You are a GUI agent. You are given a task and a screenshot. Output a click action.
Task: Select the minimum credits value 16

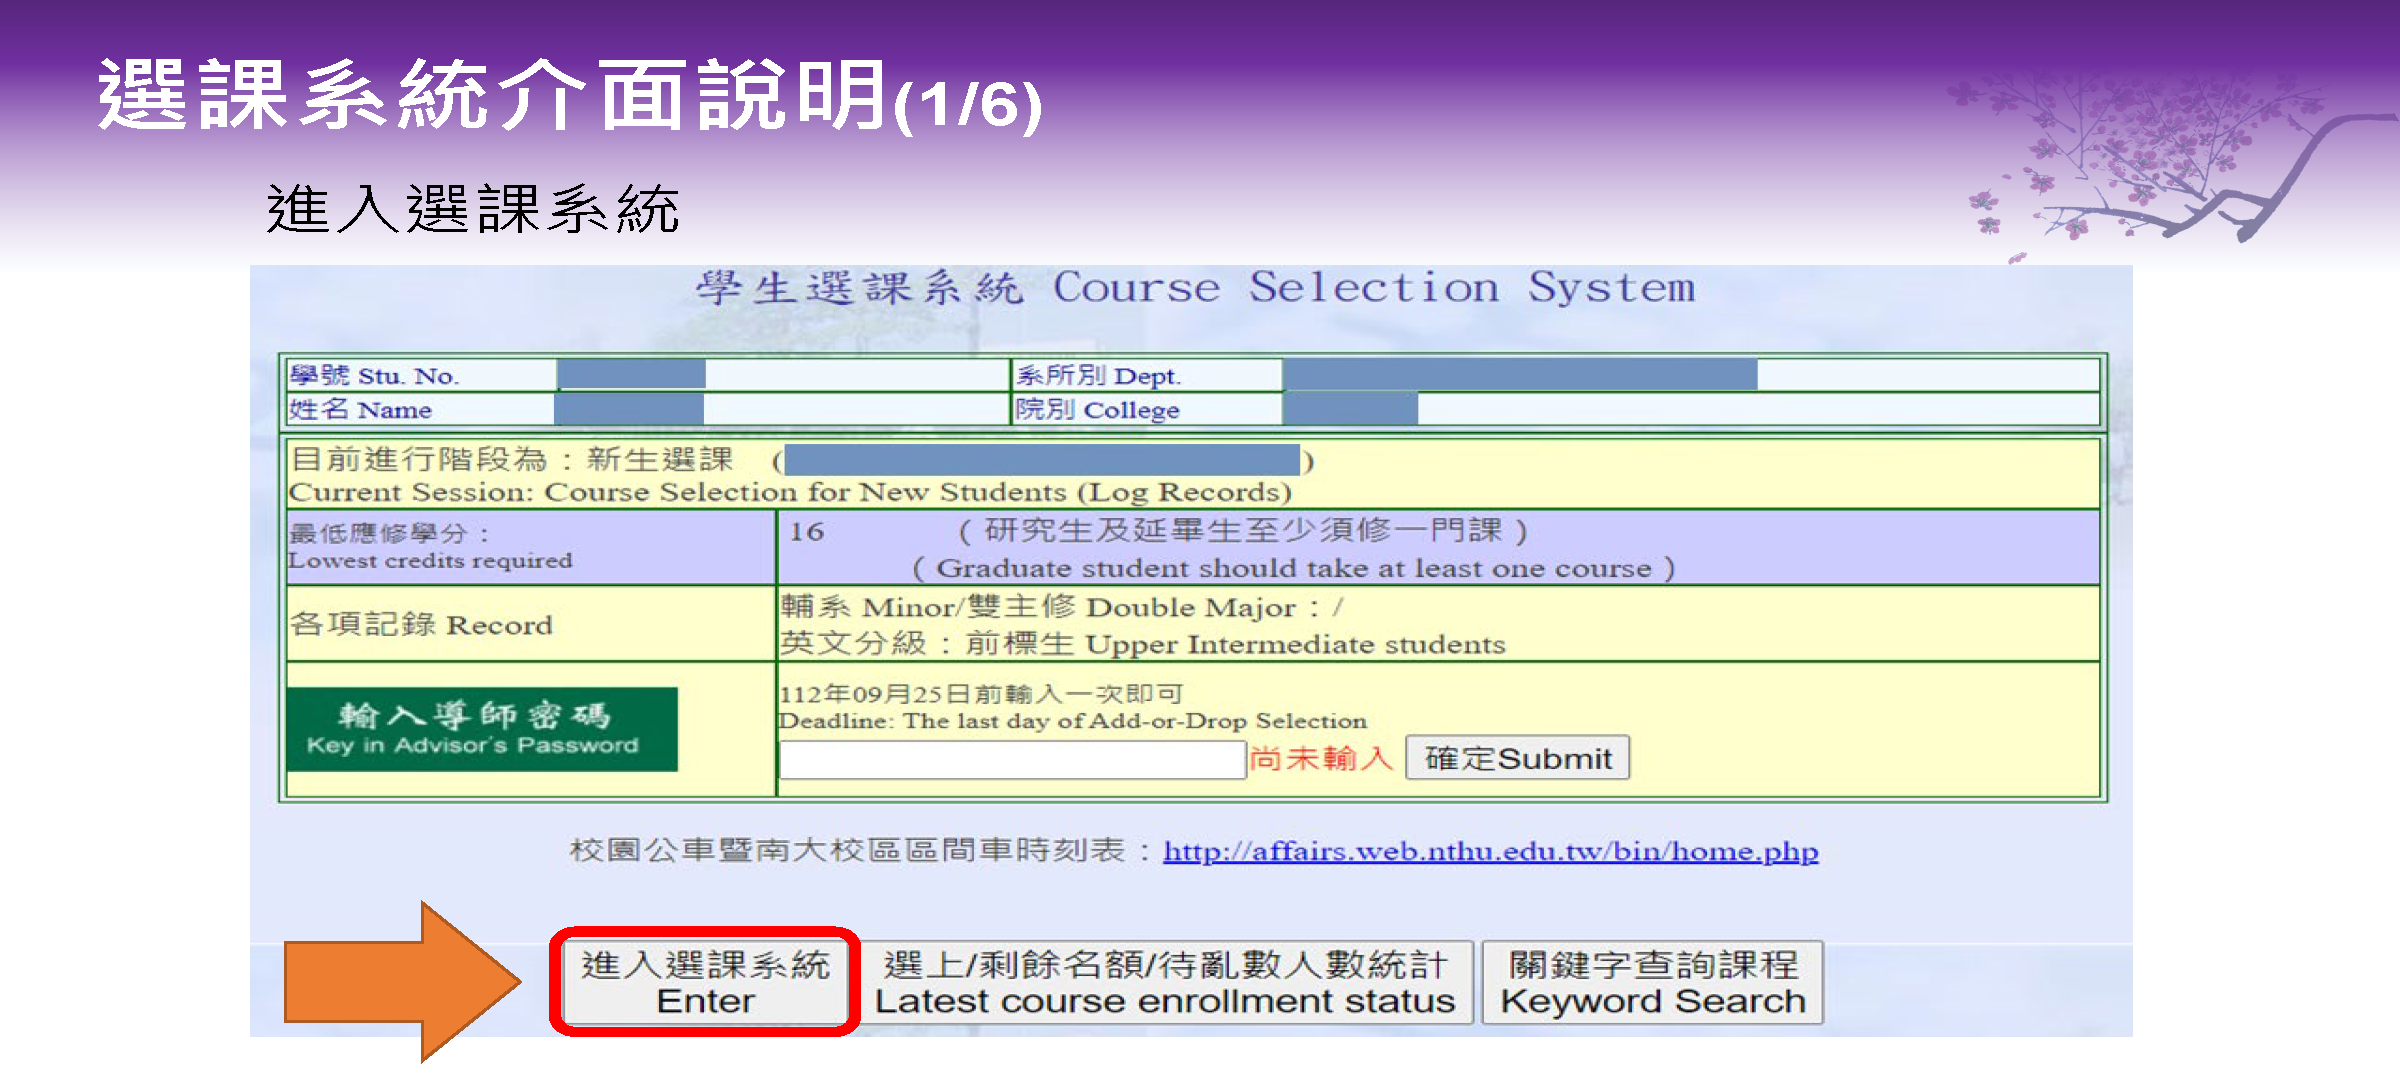tap(806, 532)
